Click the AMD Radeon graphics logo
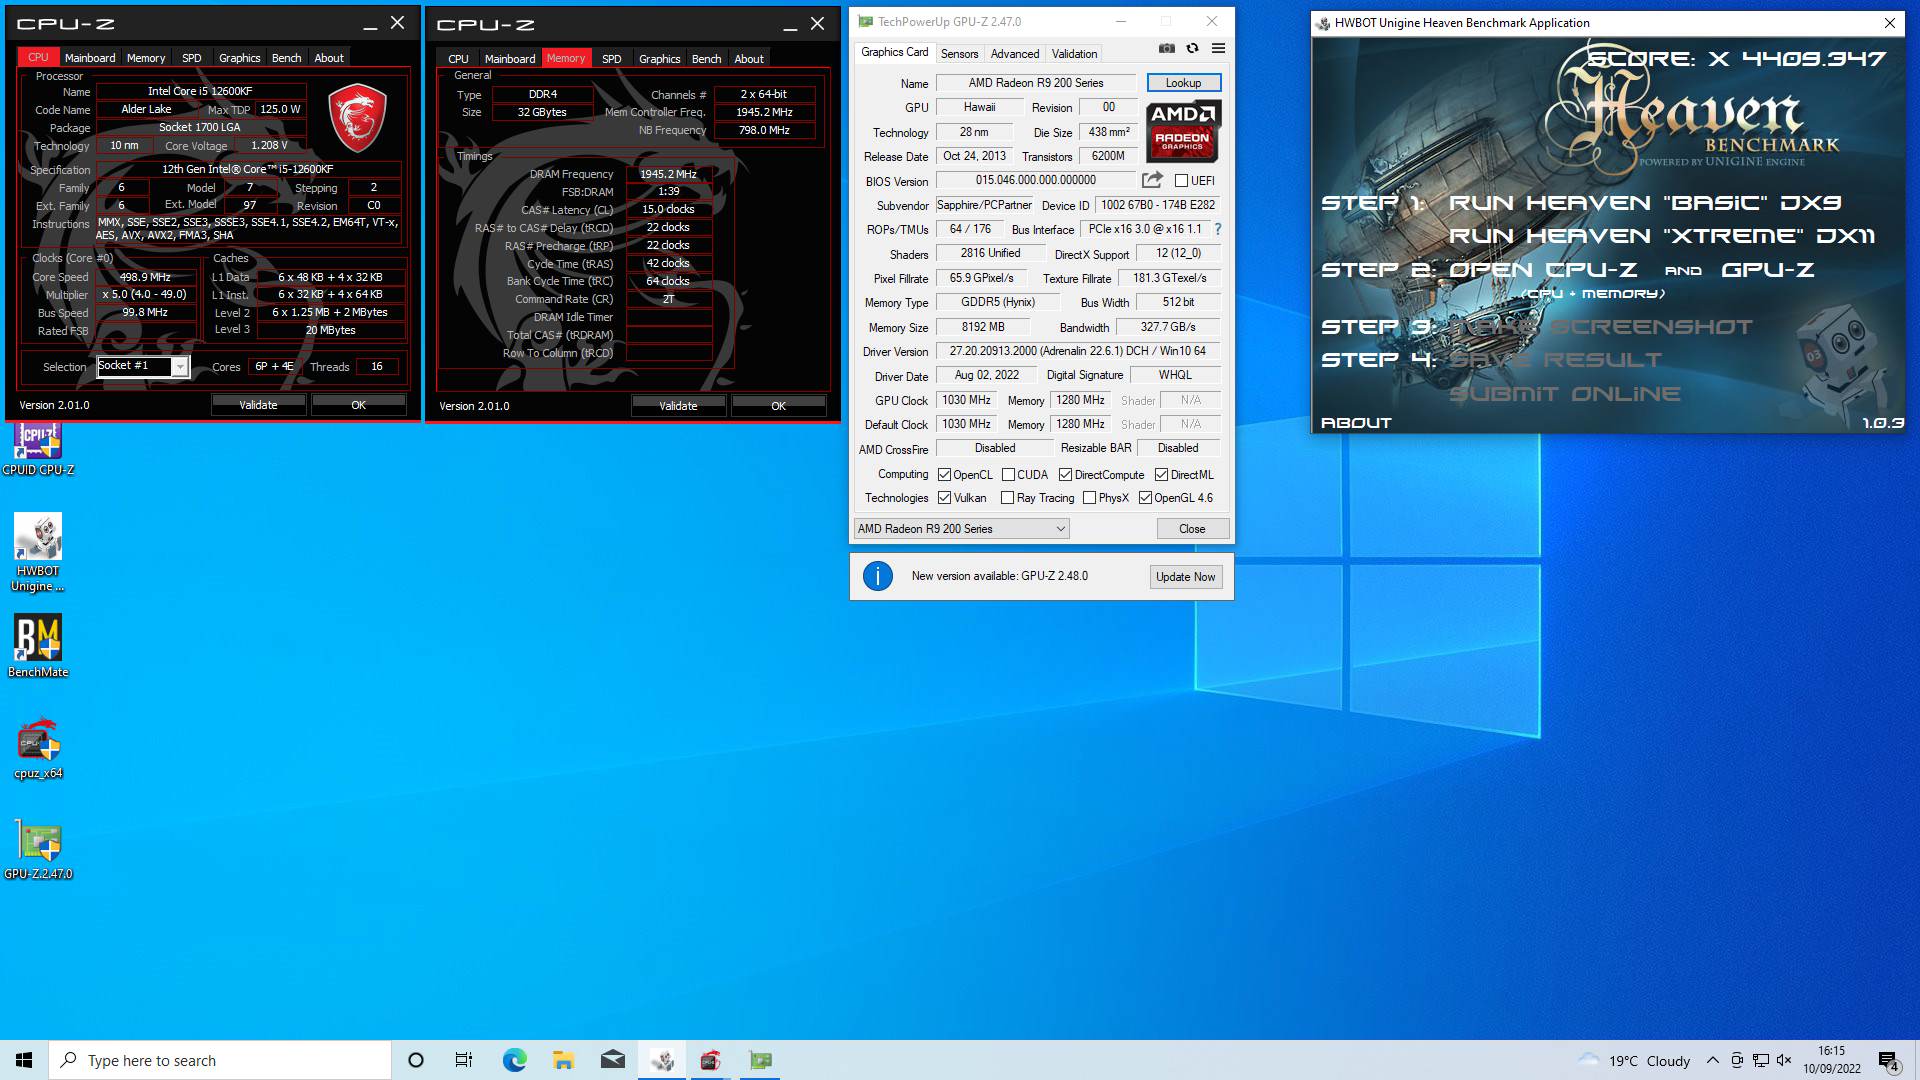1920x1080 pixels. coord(1183,131)
